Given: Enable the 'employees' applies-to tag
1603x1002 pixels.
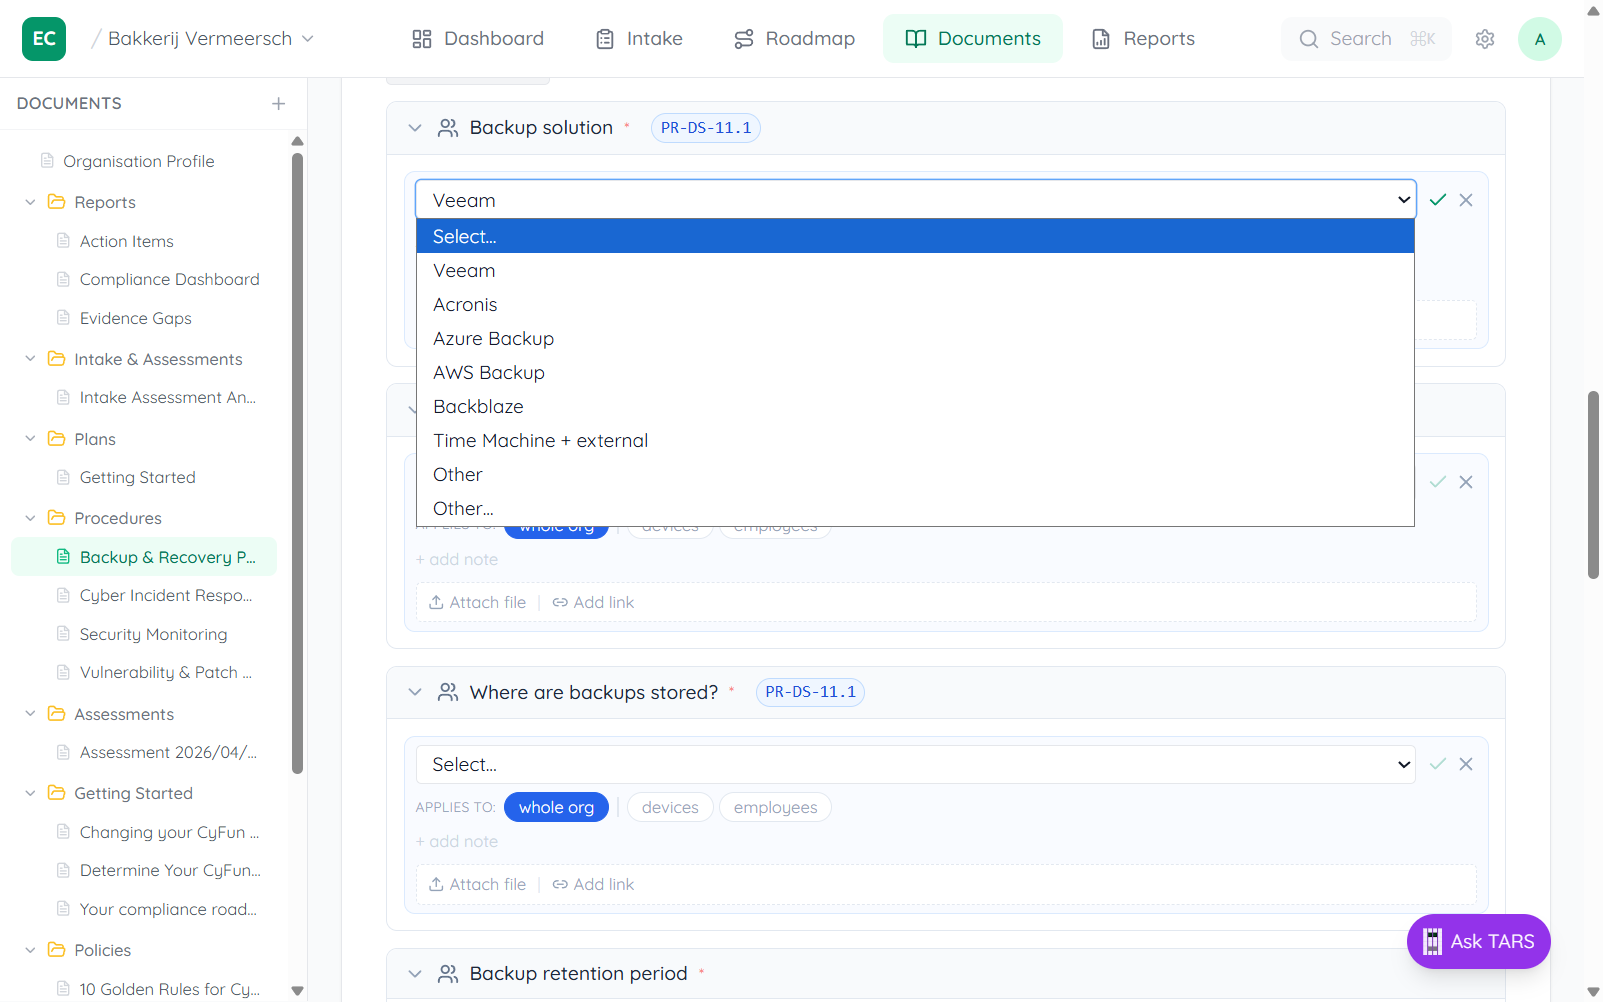Looking at the screenshot, I should pos(775,807).
